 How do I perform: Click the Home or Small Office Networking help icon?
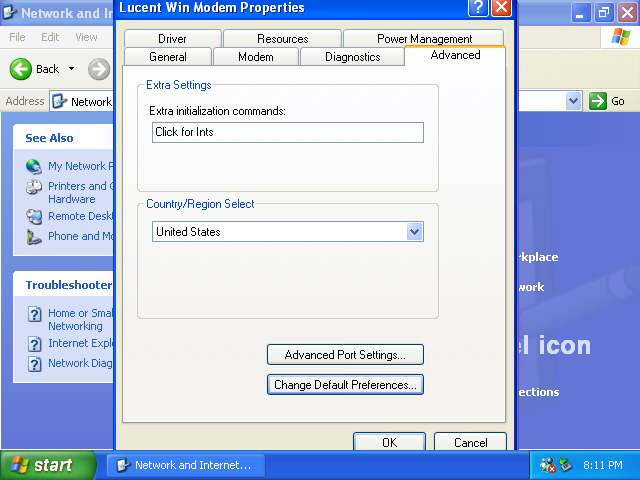click(34, 314)
